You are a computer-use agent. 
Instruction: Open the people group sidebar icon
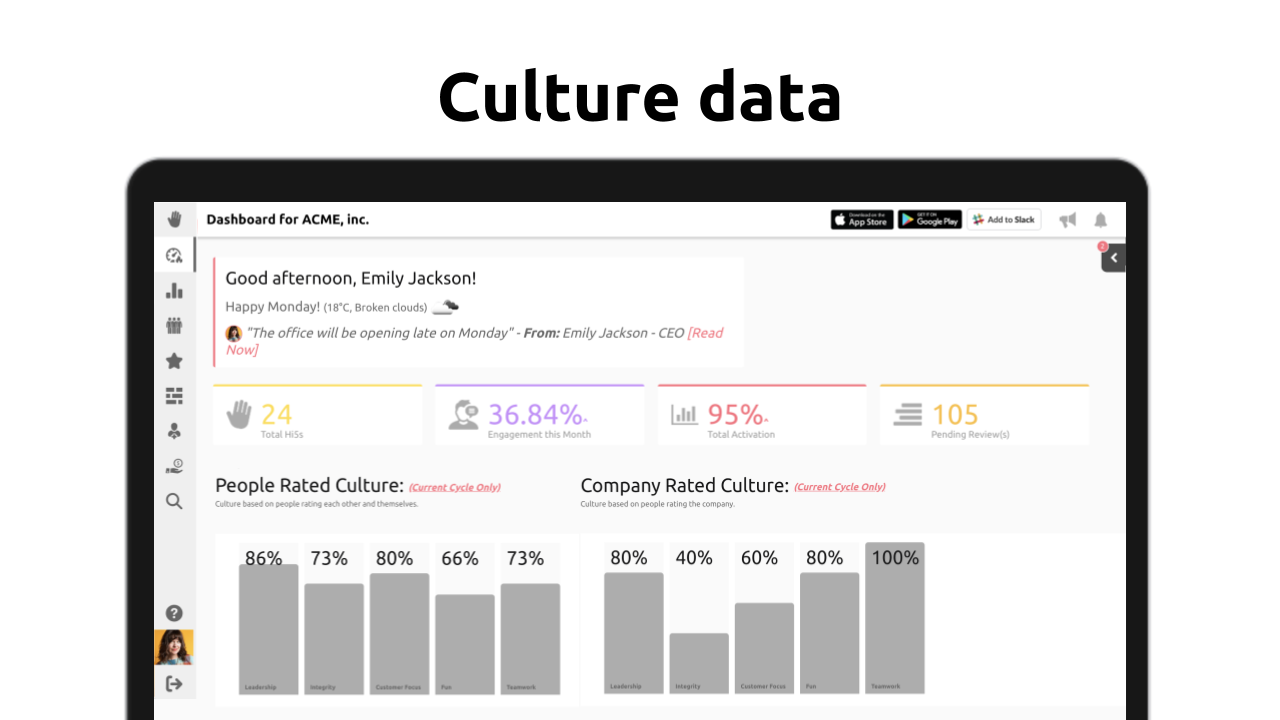coord(174,326)
